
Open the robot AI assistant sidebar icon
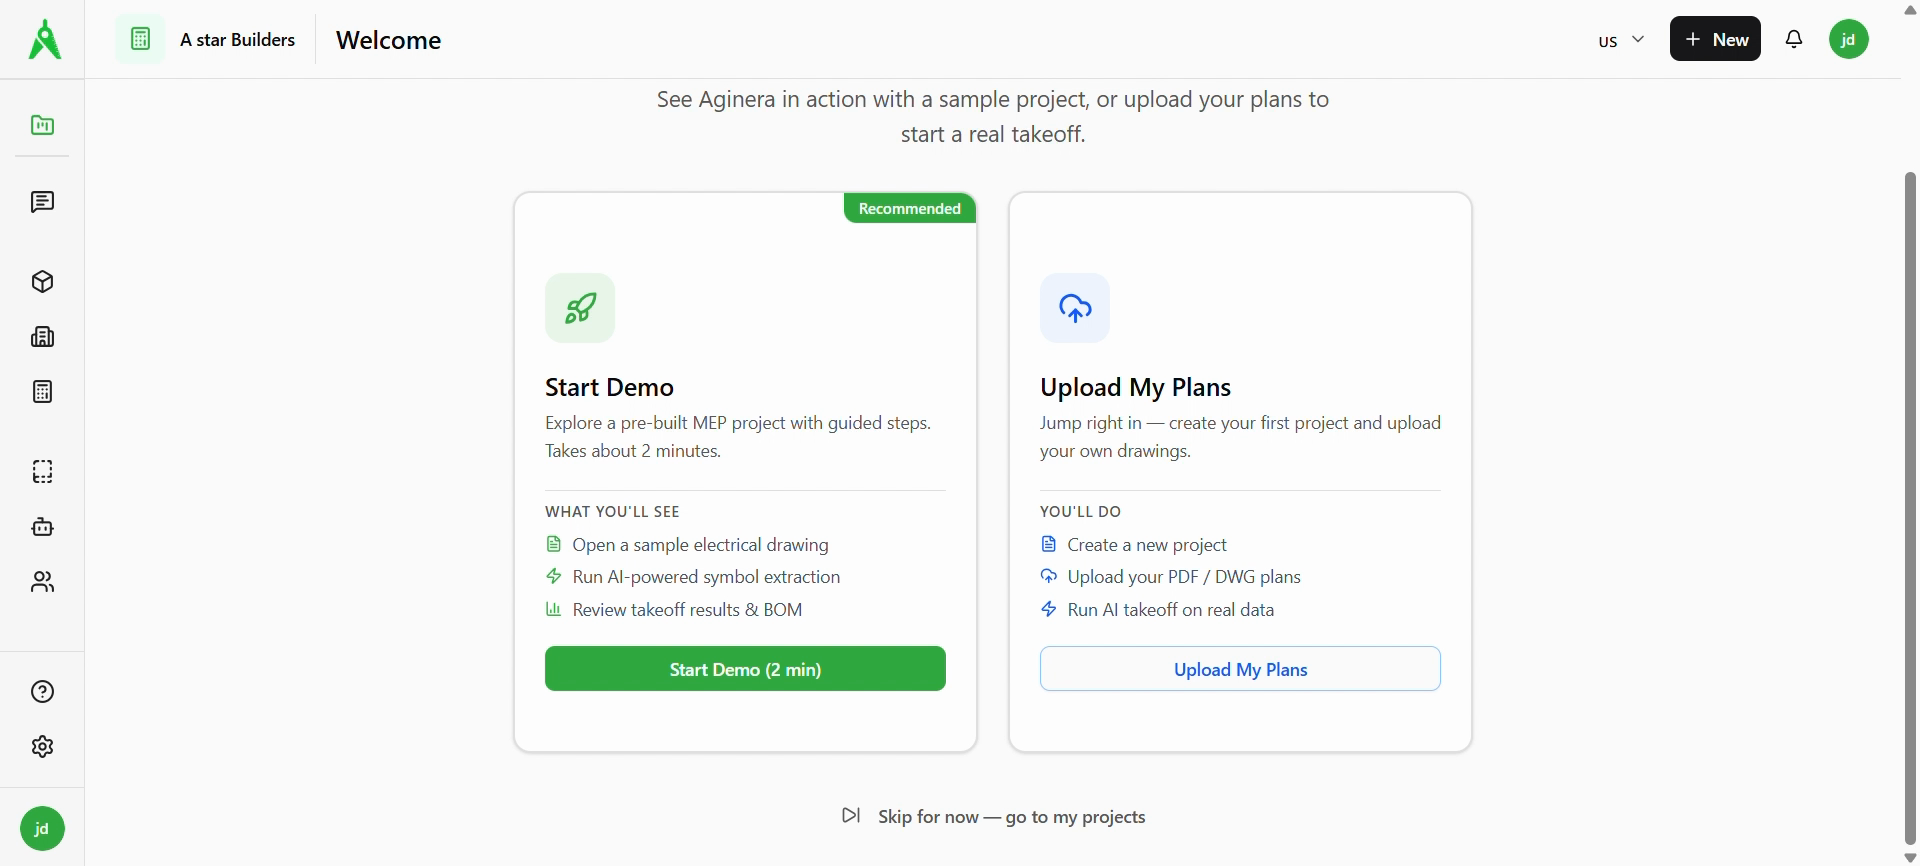[42, 527]
